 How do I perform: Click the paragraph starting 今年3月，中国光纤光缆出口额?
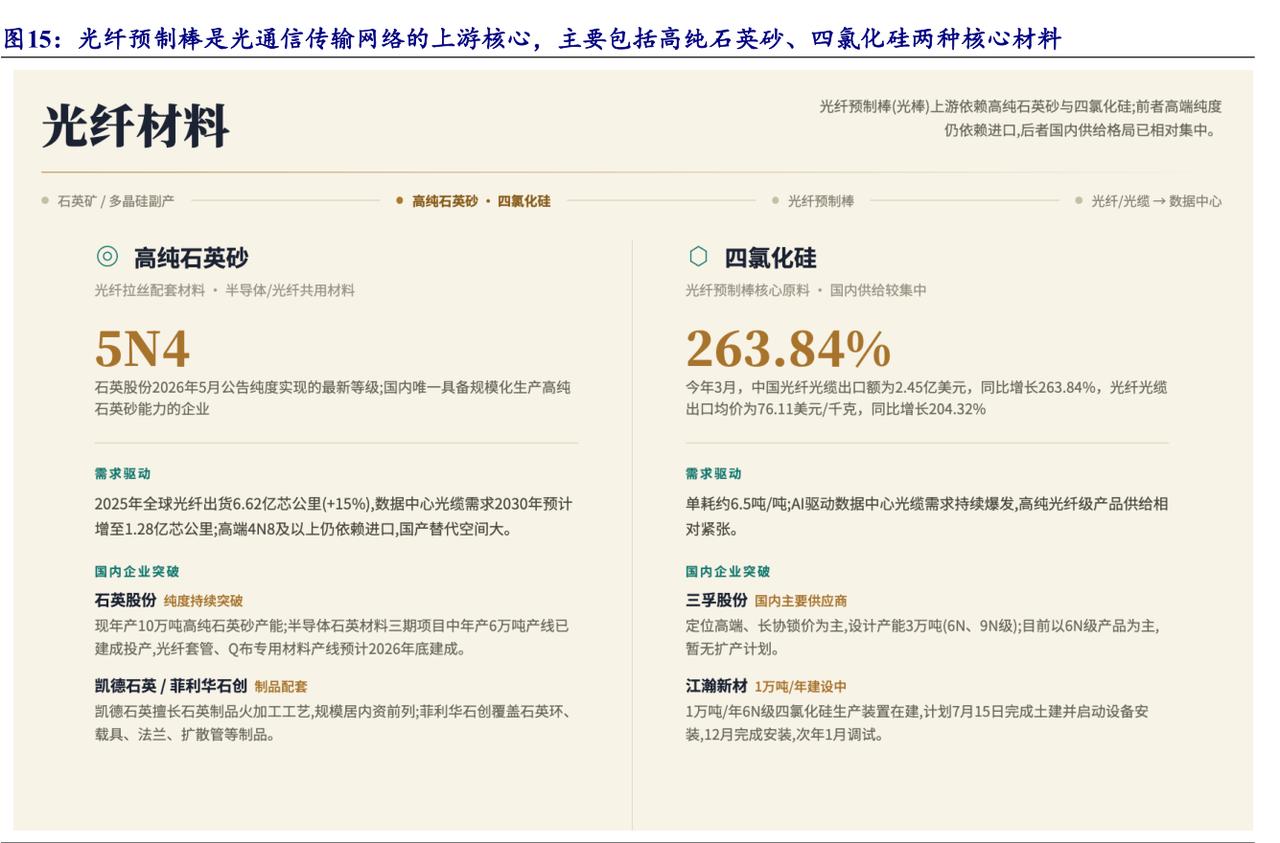[926, 398]
